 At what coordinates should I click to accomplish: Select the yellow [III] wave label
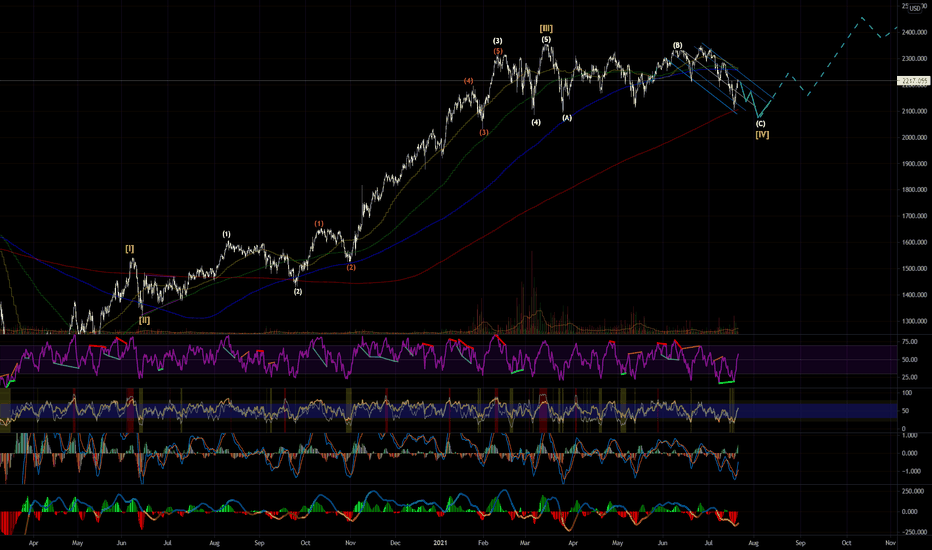coord(546,29)
